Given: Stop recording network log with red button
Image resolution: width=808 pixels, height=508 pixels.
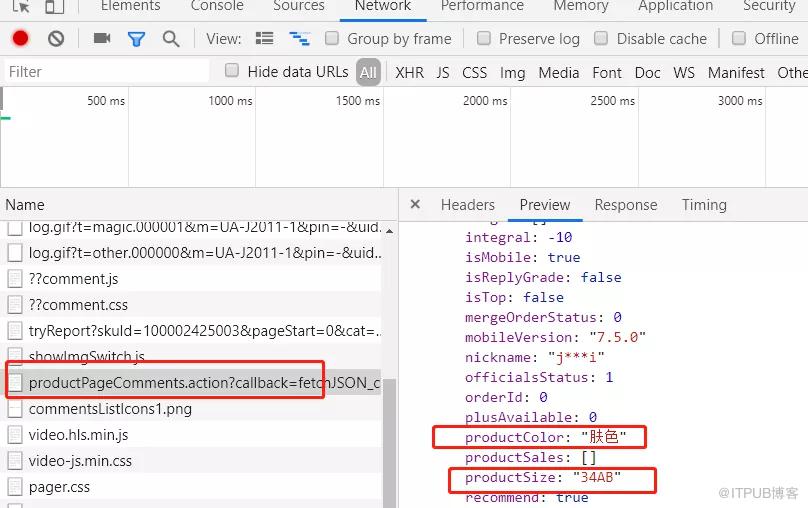Looking at the screenshot, I should tap(21, 39).
